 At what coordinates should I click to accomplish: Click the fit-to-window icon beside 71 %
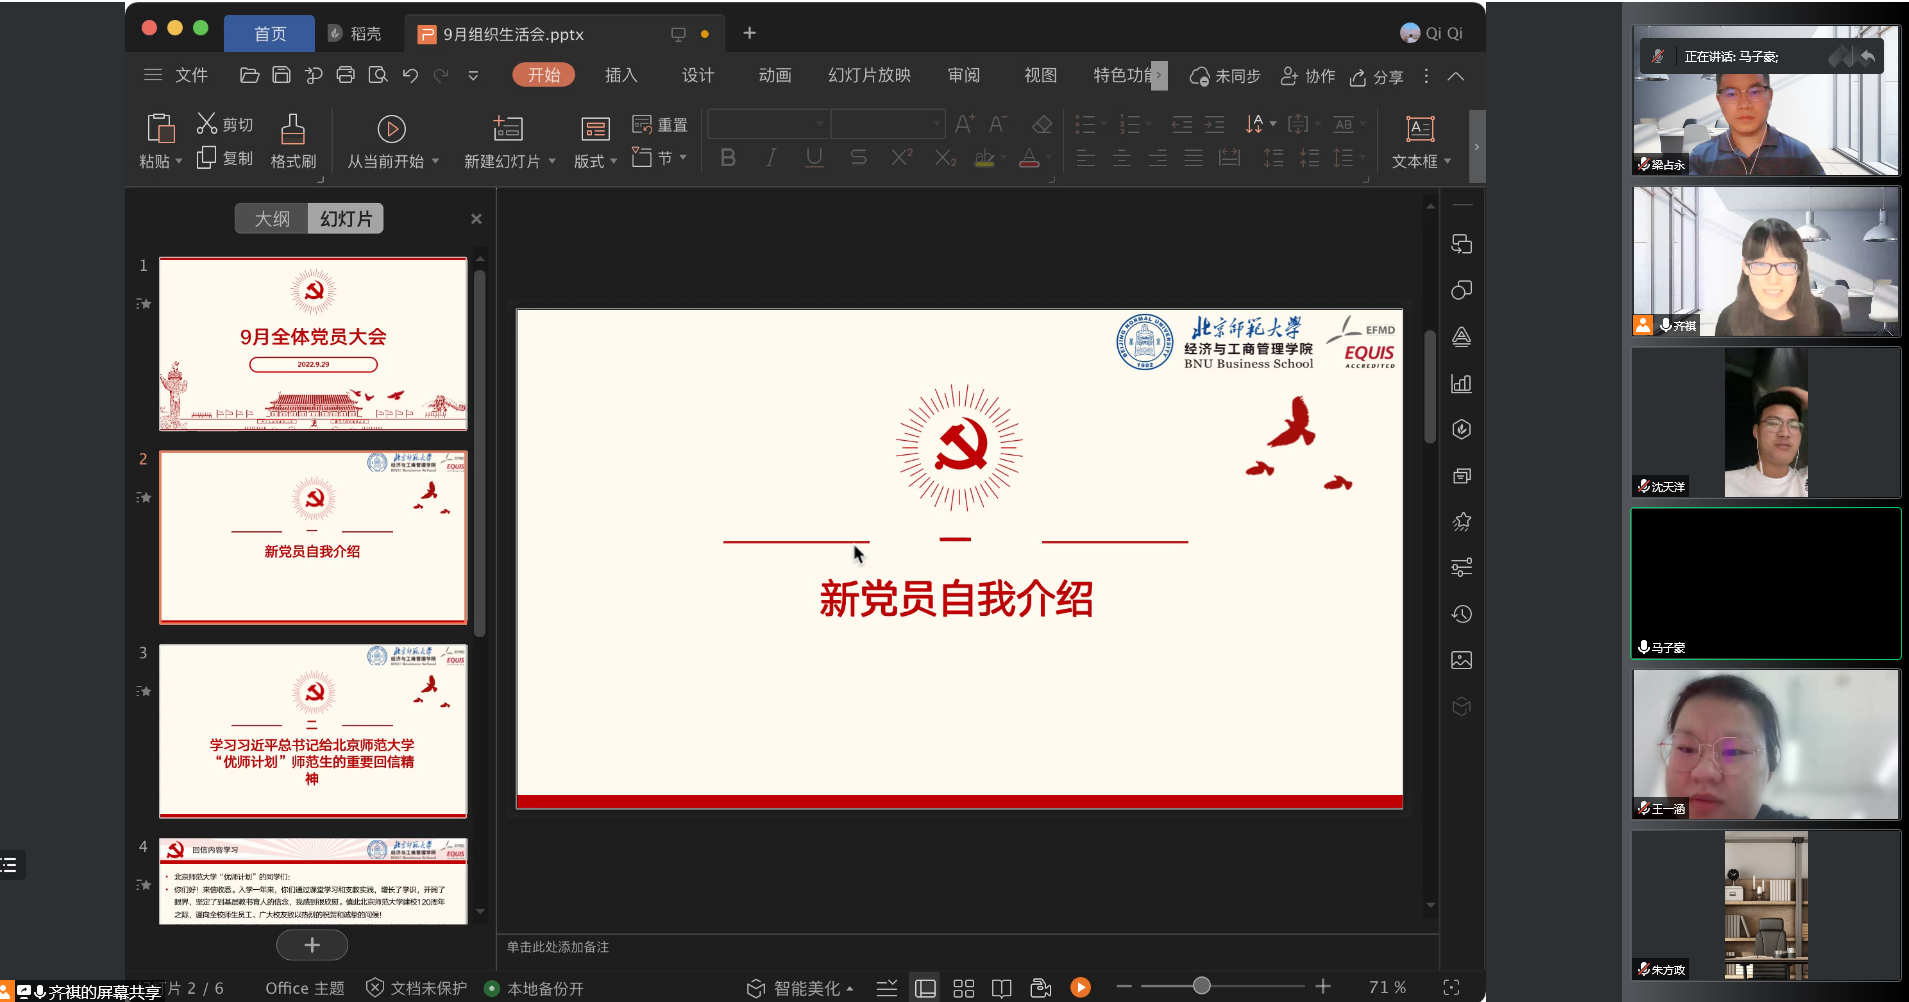(1451, 988)
